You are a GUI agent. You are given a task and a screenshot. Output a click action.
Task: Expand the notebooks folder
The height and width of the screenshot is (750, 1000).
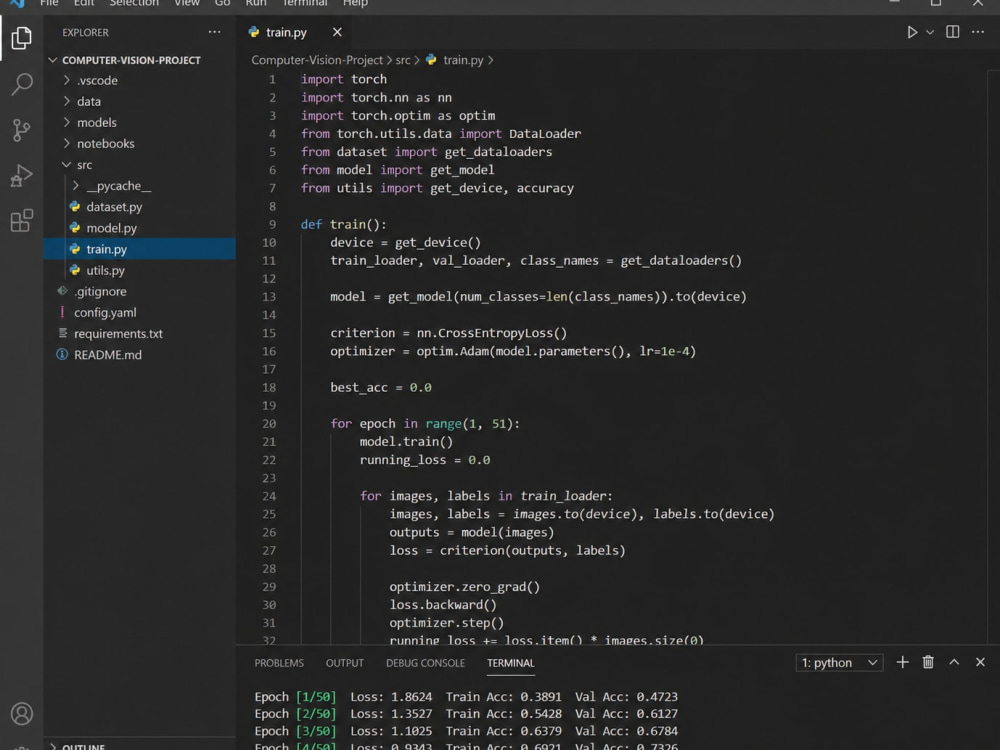point(66,143)
